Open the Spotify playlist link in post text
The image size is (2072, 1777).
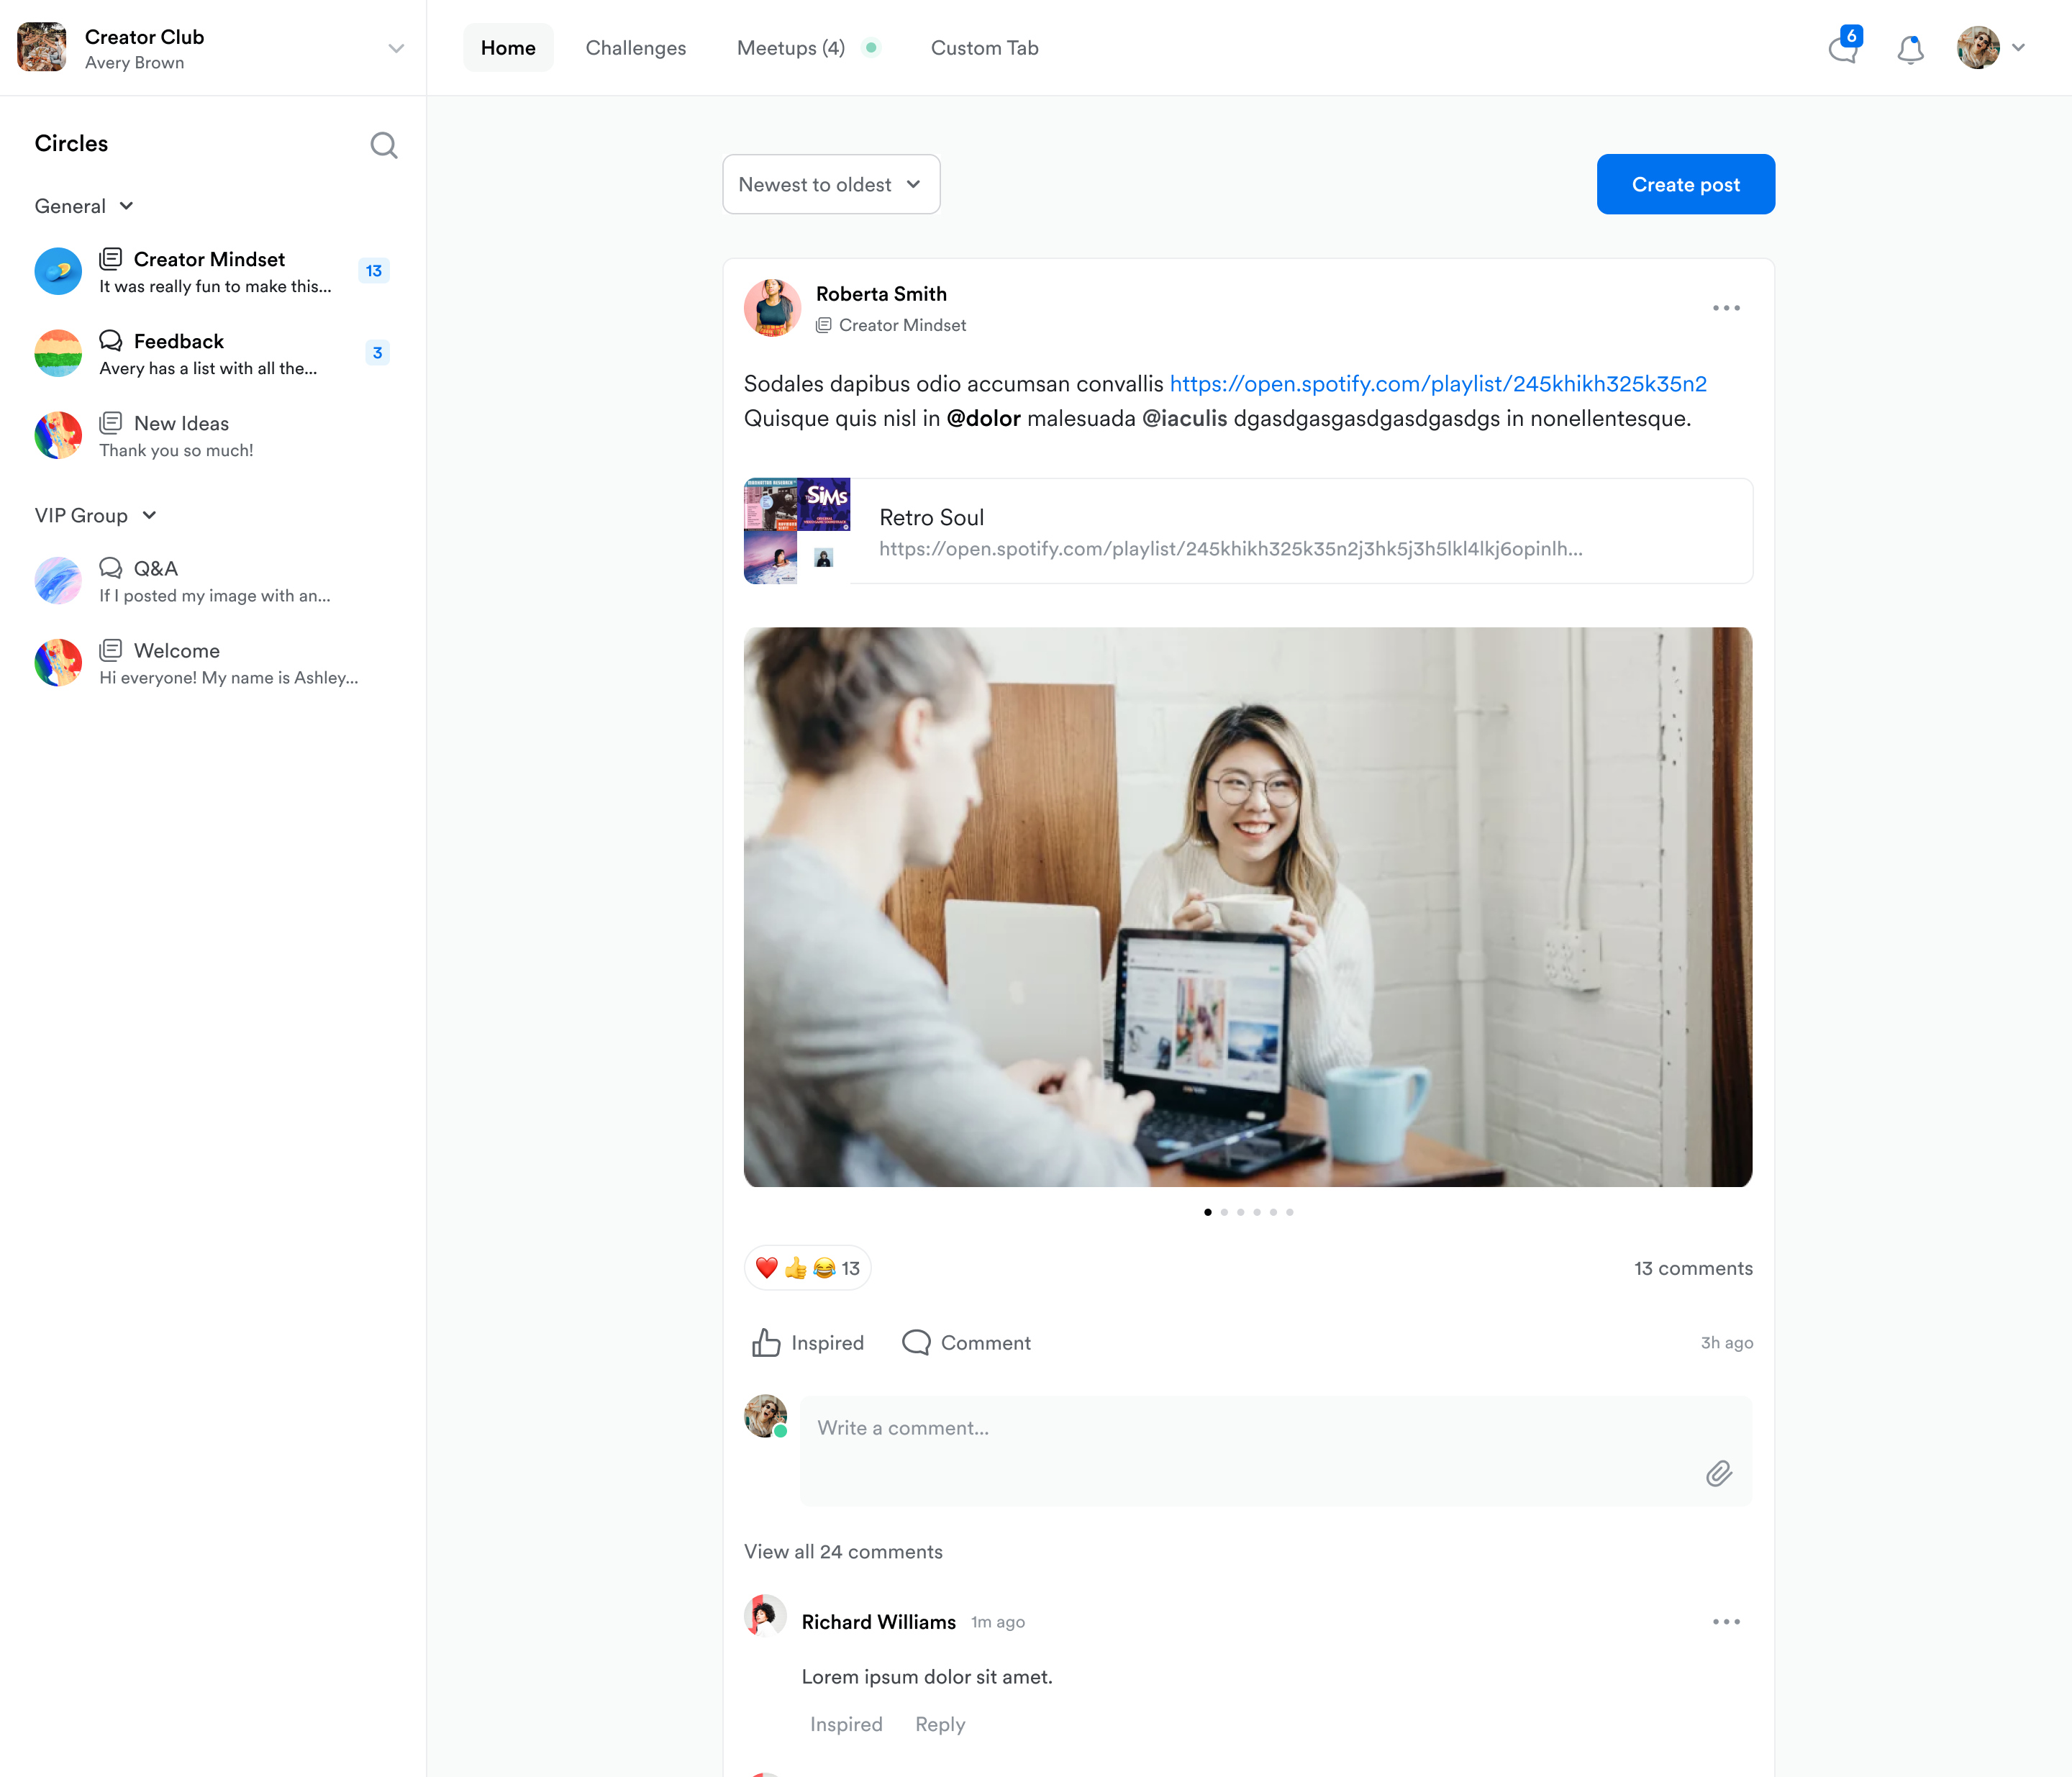pos(1437,384)
